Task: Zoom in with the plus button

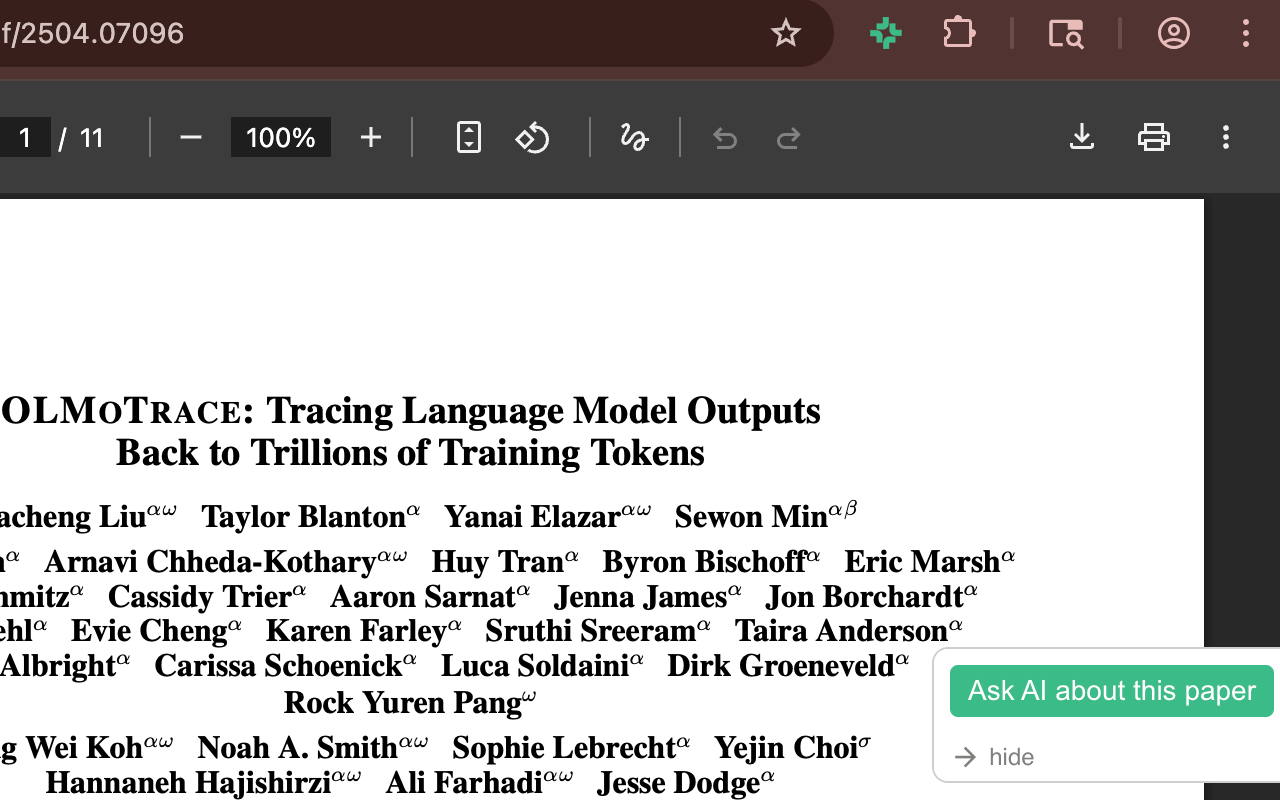Action: [x=370, y=137]
